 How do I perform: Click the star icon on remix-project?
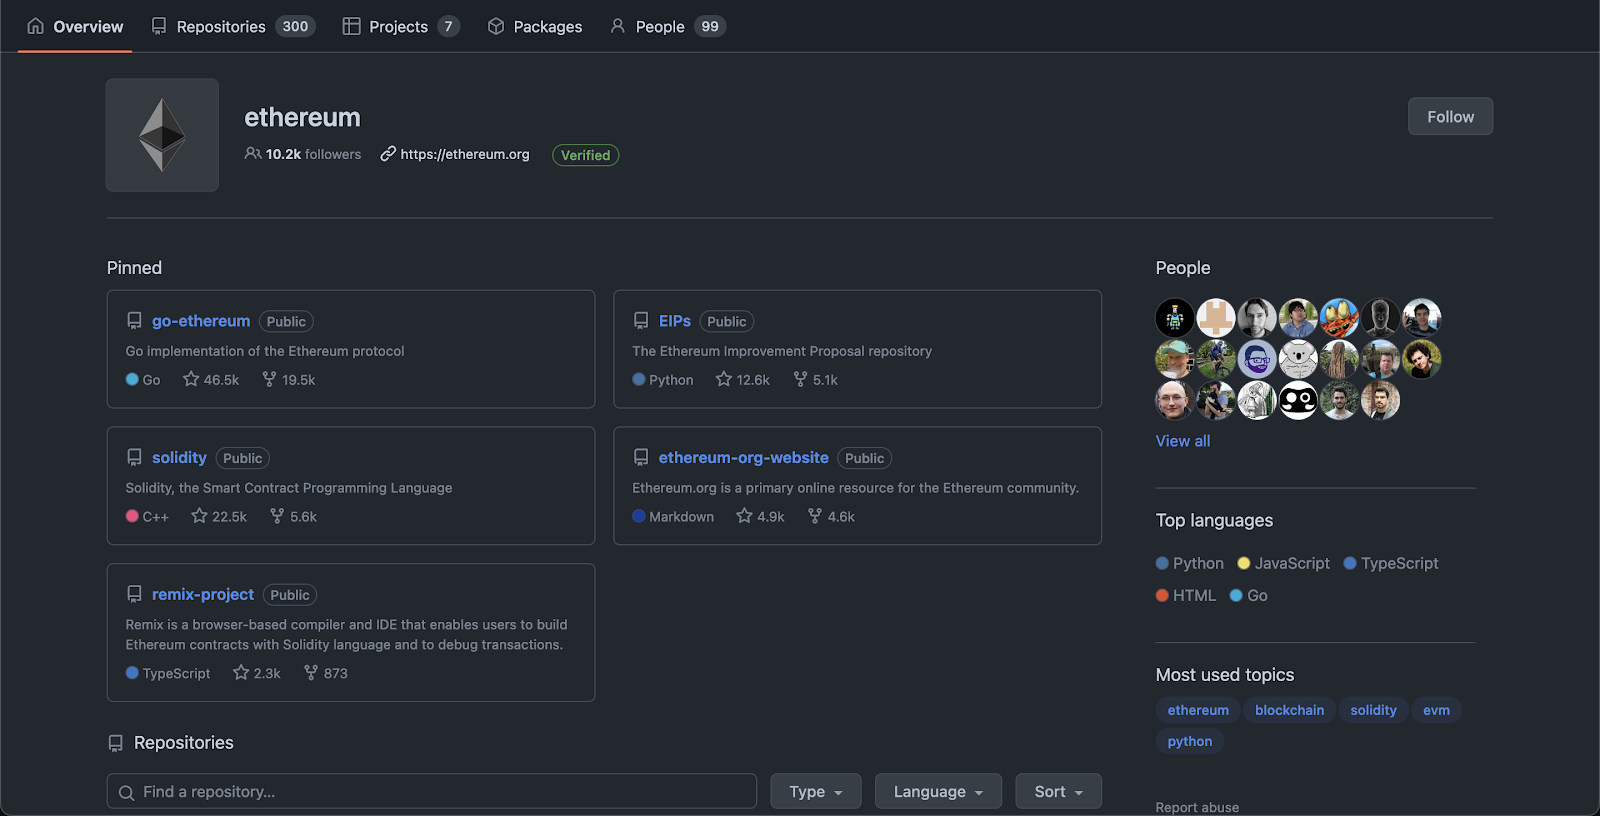click(241, 673)
